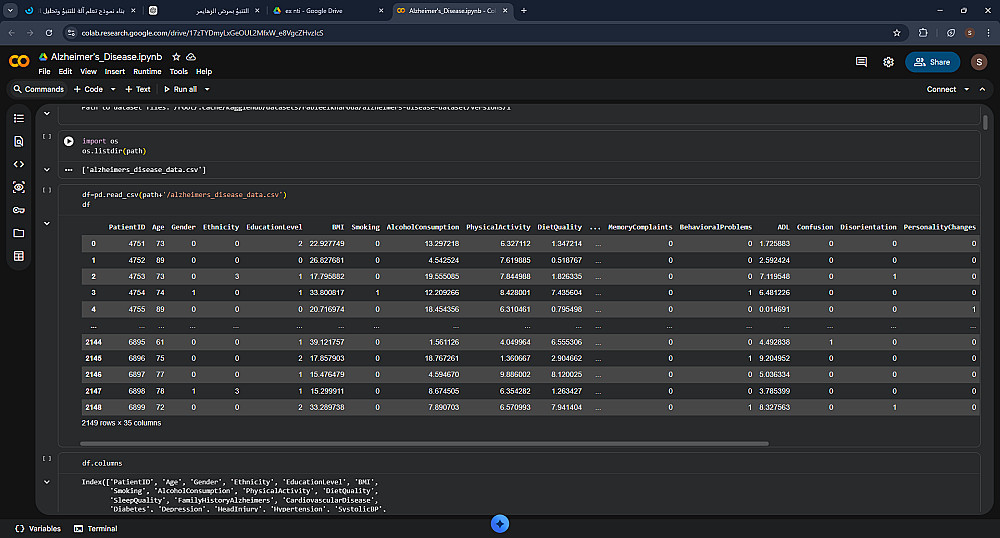Open the Code button dropdown arrow

[113, 89]
